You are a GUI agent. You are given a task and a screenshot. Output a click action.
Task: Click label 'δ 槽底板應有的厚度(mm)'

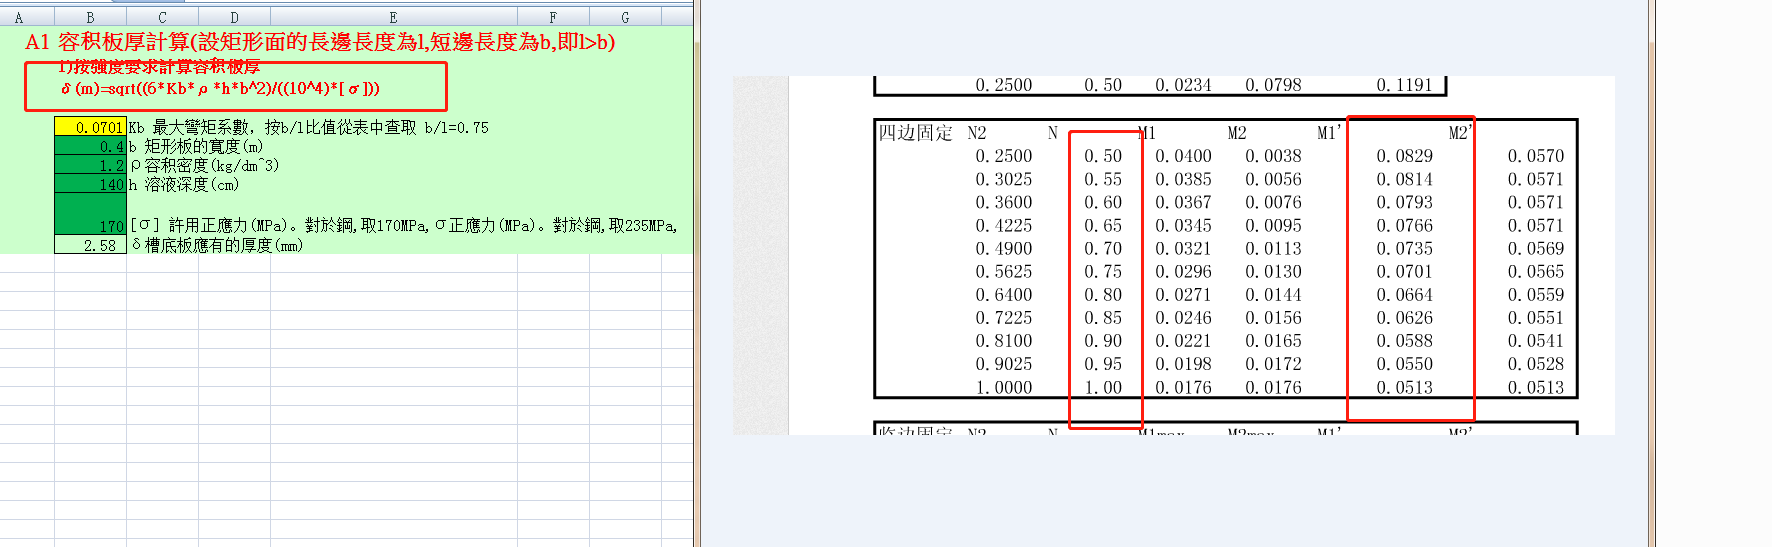217,245
